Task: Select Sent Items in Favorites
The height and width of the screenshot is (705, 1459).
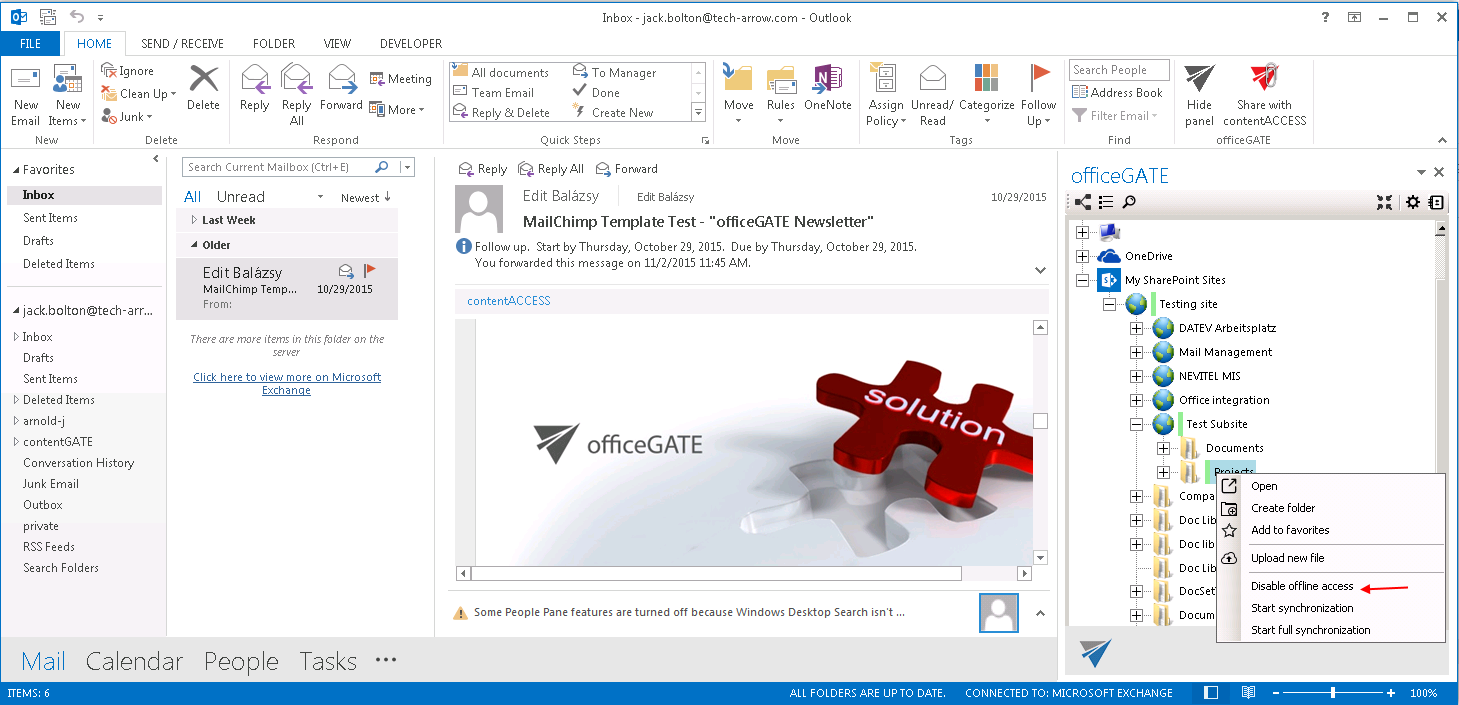Action: (x=50, y=218)
